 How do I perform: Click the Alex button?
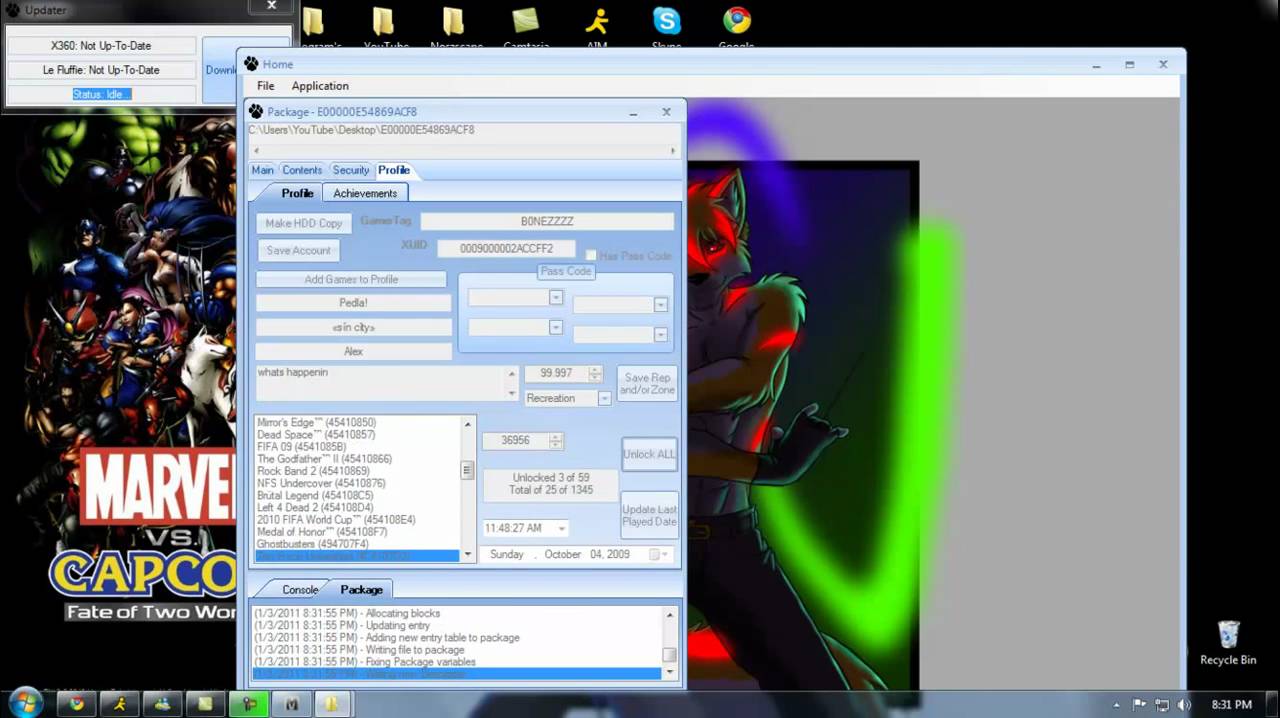353,351
